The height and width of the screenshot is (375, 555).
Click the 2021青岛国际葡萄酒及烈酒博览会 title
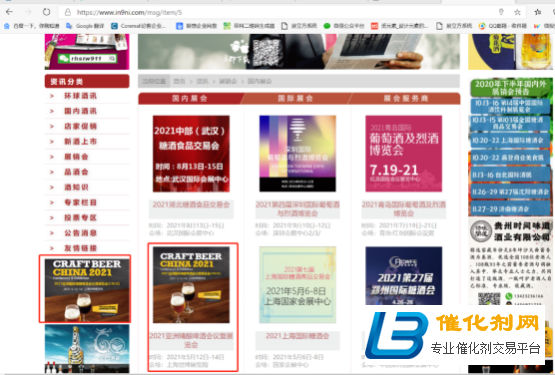click(404, 209)
